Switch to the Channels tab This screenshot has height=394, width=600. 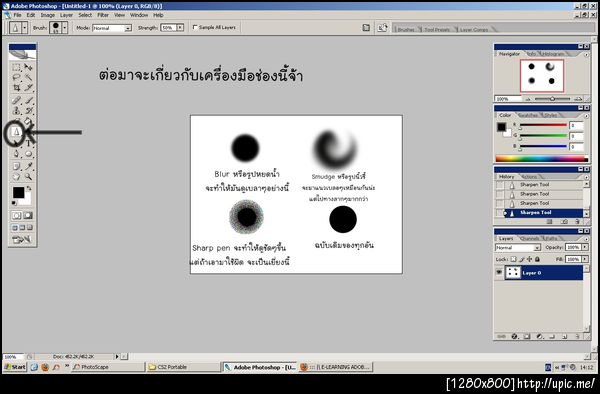click(530, 238)
